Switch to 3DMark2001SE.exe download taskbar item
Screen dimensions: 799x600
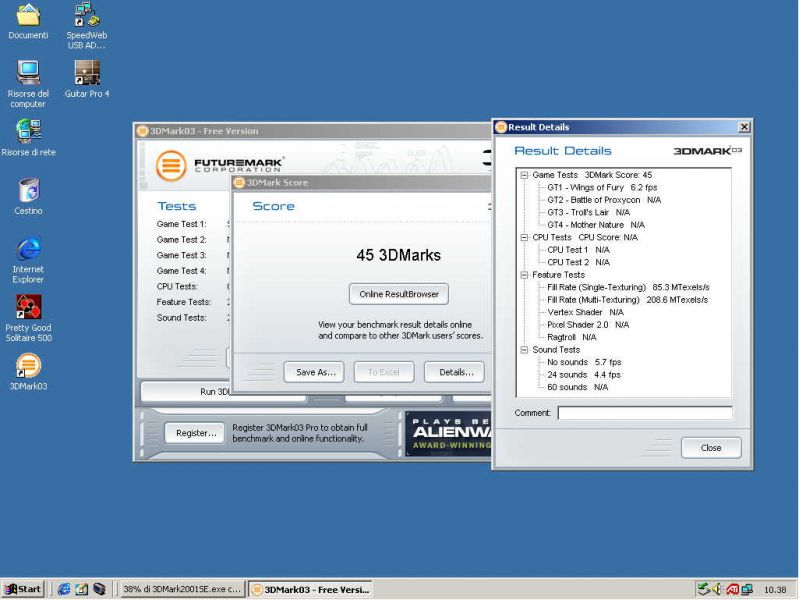click(x=182, y=589)
